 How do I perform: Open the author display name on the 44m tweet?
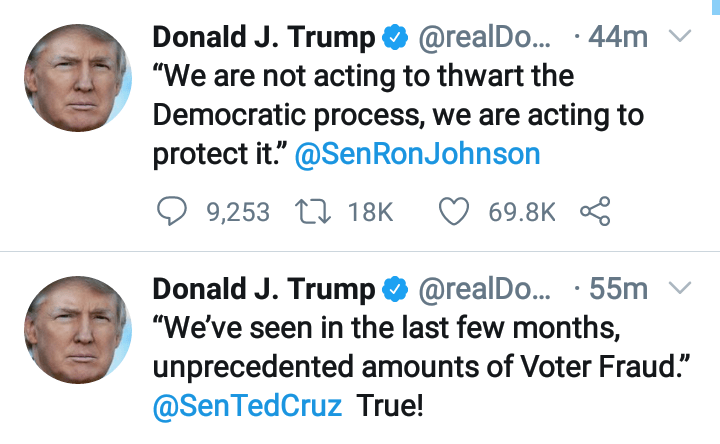(x=264, y=39)
